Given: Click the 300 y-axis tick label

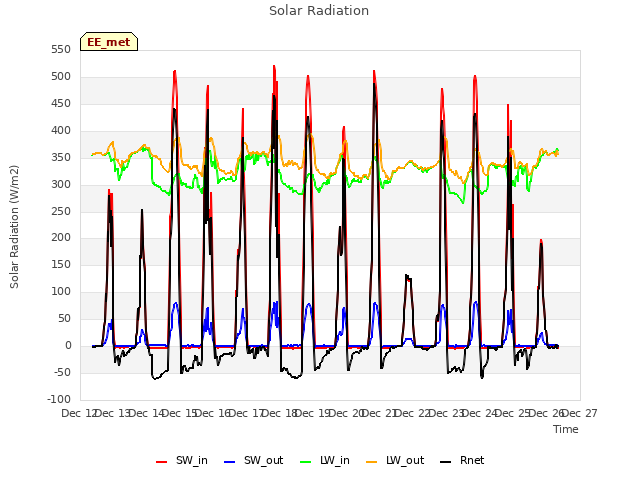Looking at the screenshot, I should [61, 184].
